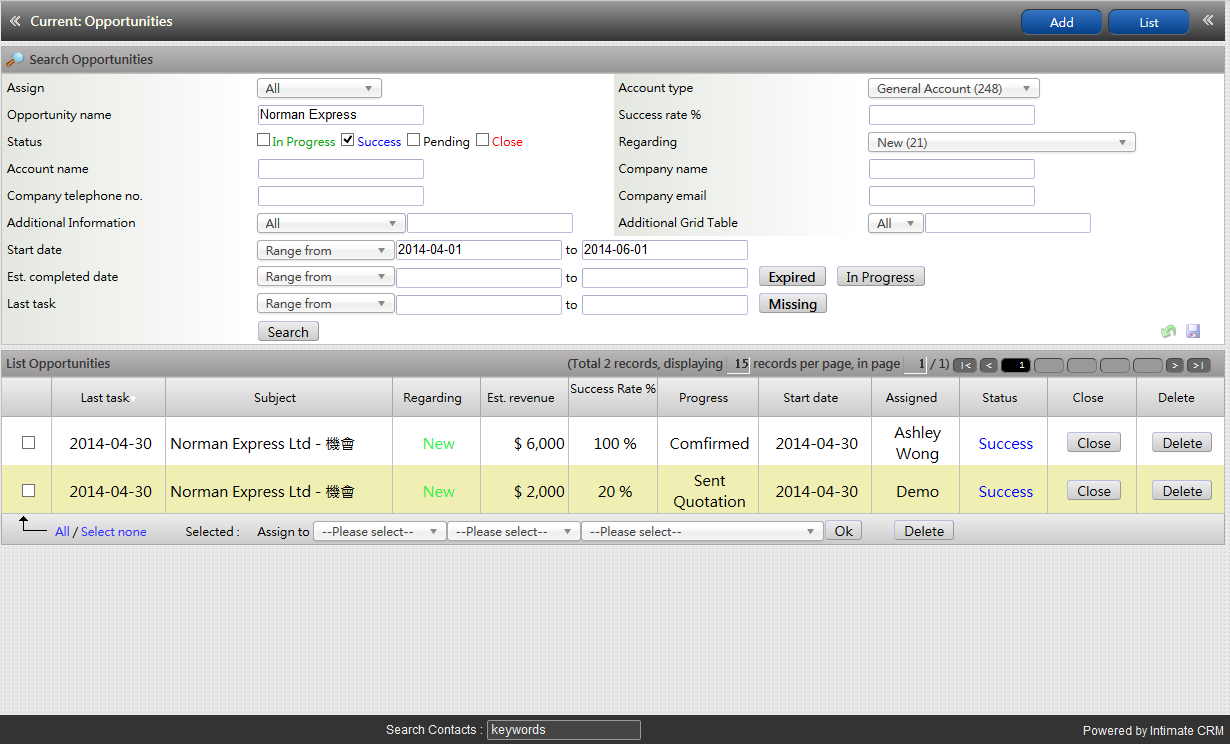
Task: Click the Add button
Action: [x=1061, y=22]
